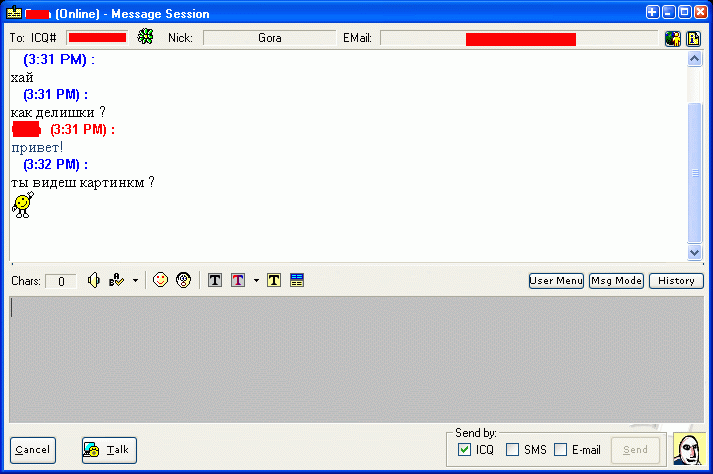
Task: Click the chat scrollbar thumb
Action: tap(695, 173)
